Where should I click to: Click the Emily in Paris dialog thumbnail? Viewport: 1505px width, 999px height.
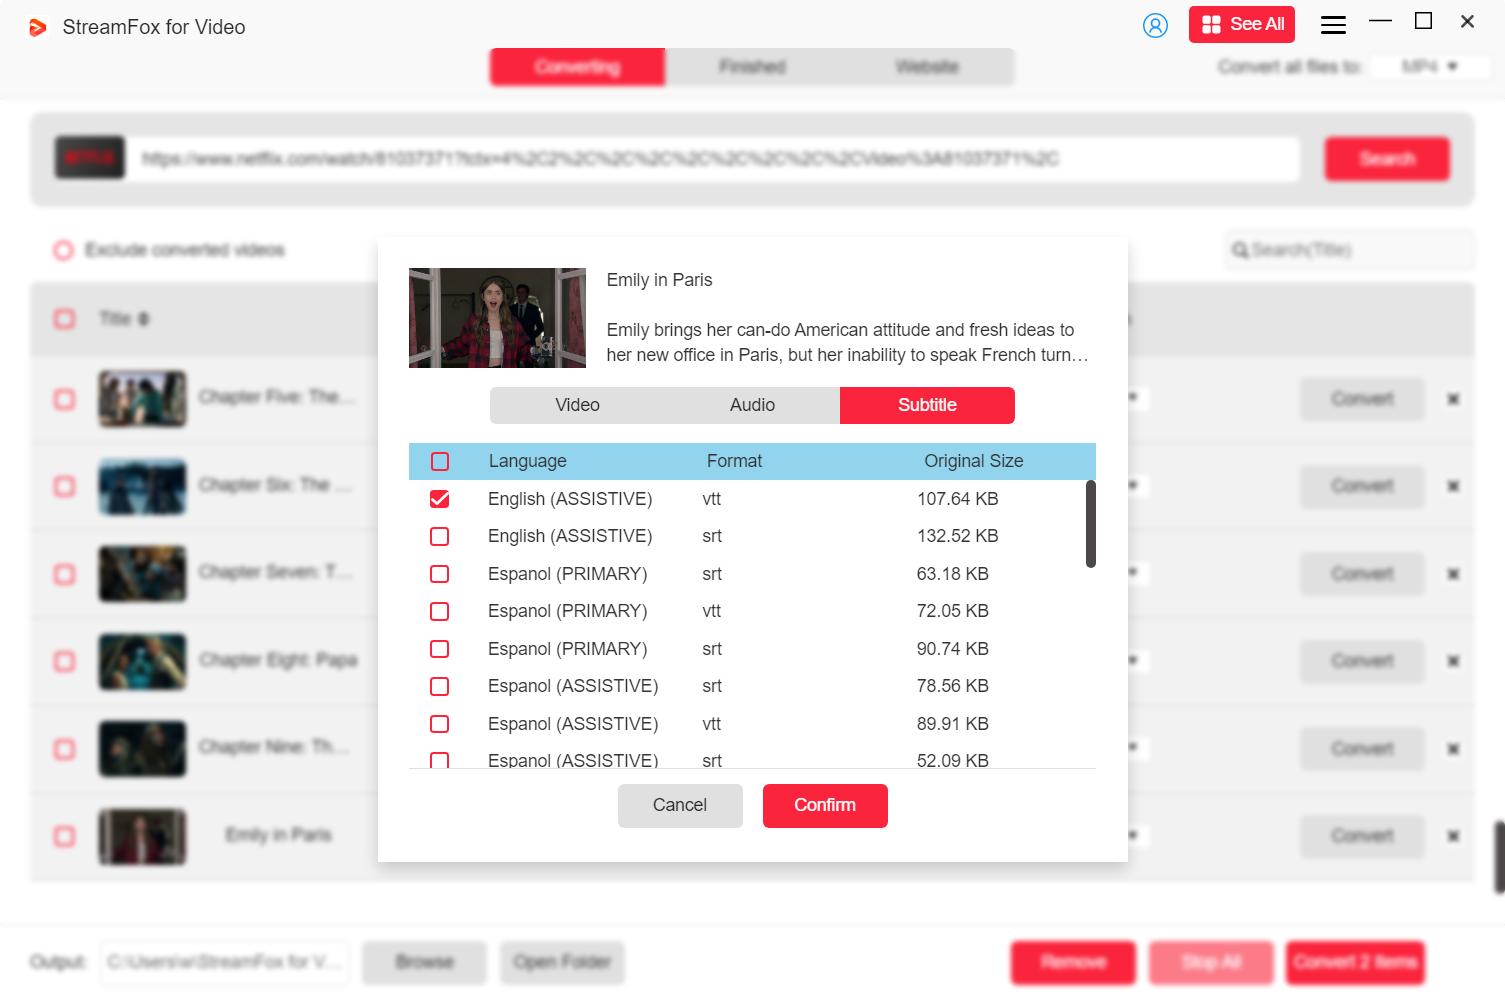pyautogui.click(x=497, y=318)
